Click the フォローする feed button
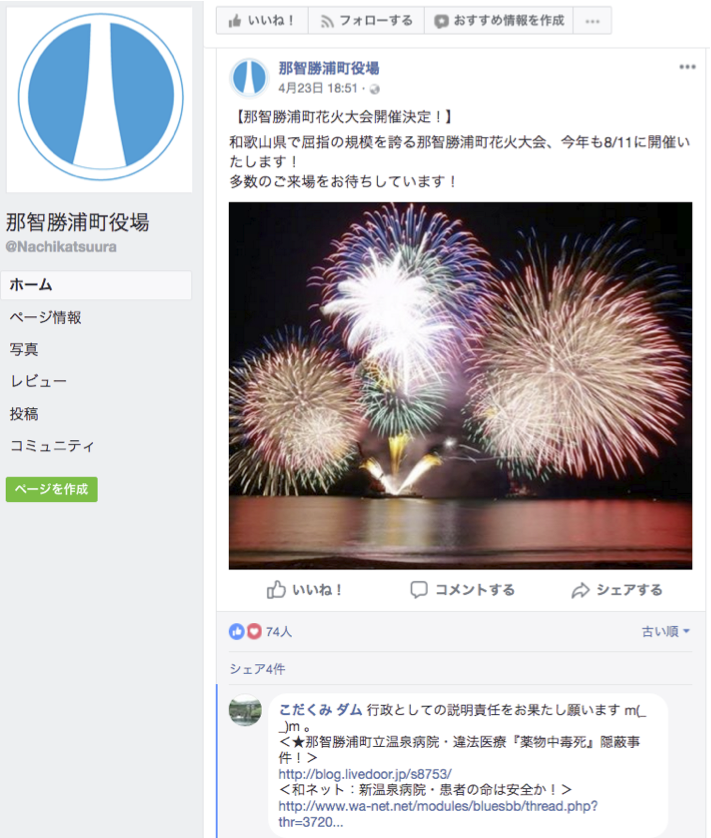Image resolution: width=711 pixels, height=838 pixels. pos(366,21)
